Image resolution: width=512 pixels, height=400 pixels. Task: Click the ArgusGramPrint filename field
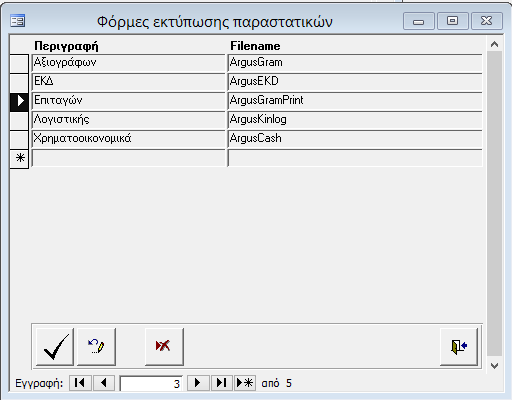355,101
